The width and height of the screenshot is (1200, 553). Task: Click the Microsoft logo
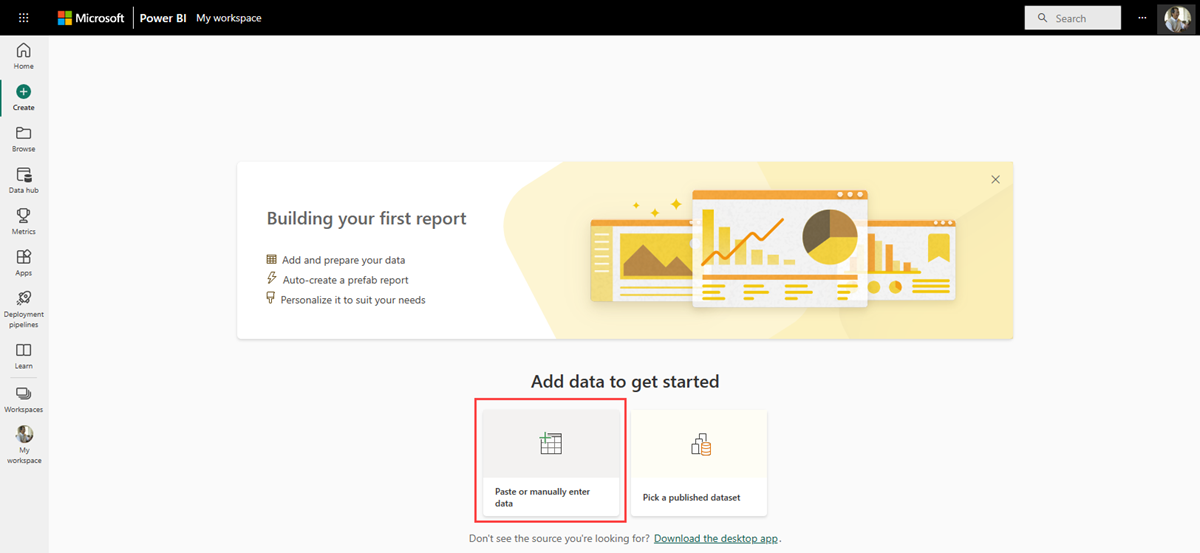[x=91, y=18]
